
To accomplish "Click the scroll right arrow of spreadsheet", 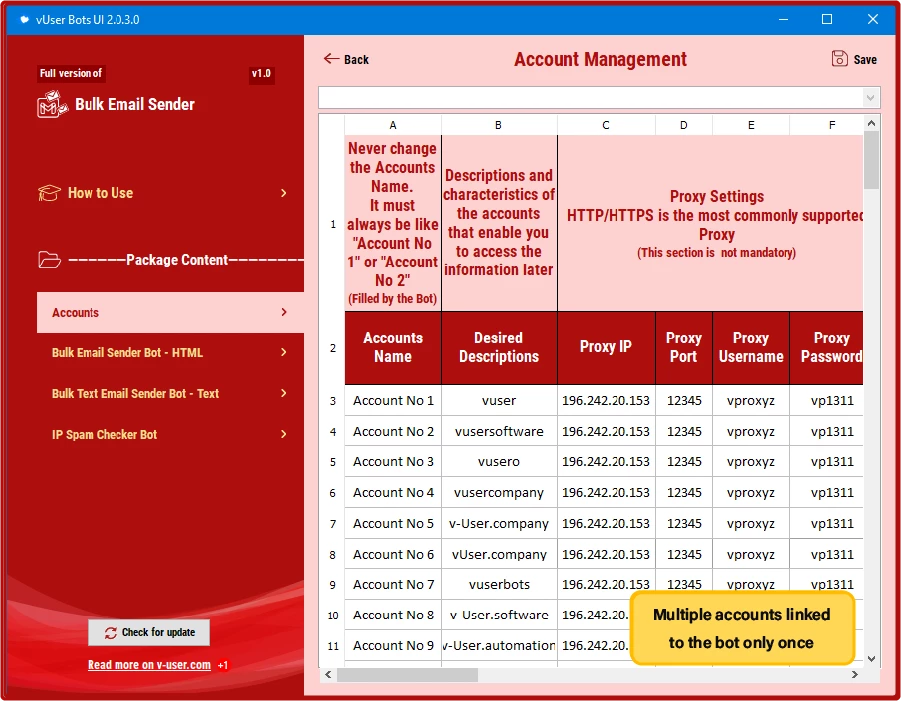I will 854,675.
